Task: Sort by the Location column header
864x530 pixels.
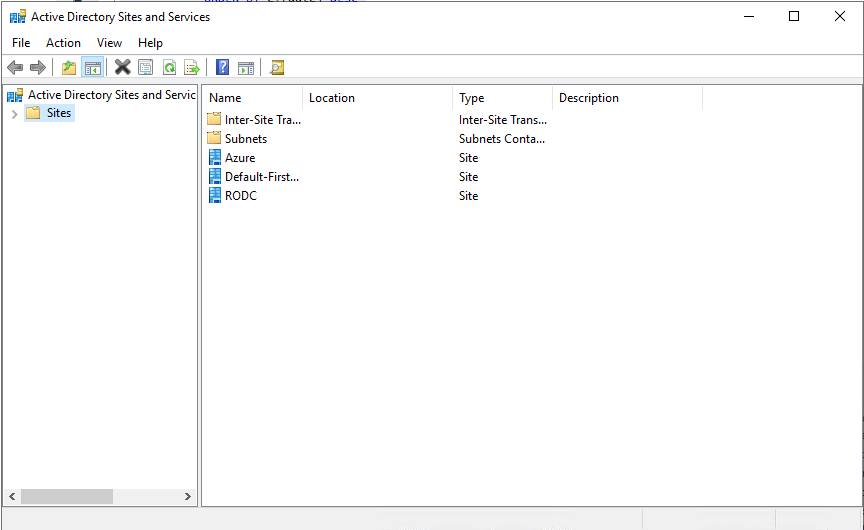Action: (377, 98)
